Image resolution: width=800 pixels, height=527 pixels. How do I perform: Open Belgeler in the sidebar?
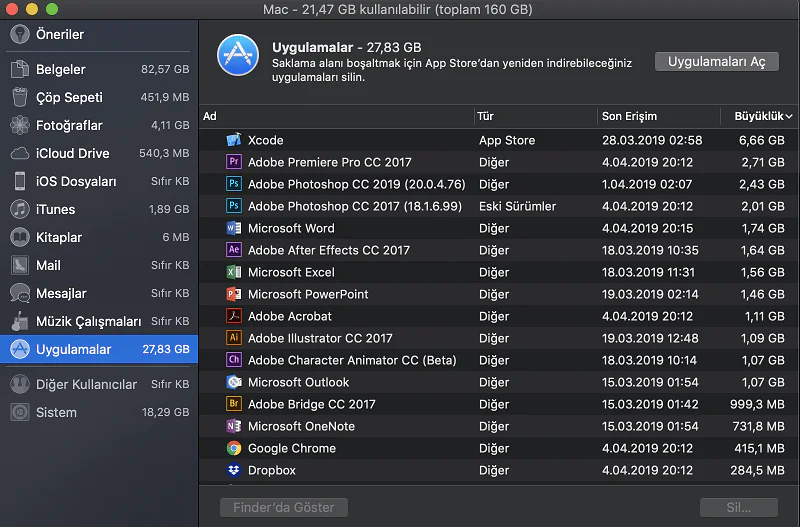tap(61, 70)
